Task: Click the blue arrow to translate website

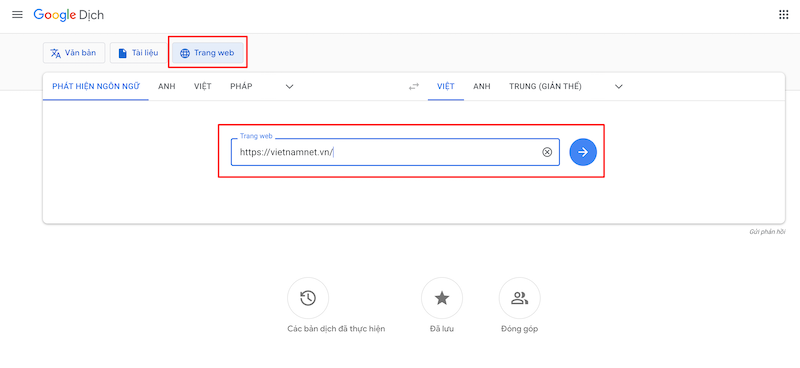Action: coord(583,152)
